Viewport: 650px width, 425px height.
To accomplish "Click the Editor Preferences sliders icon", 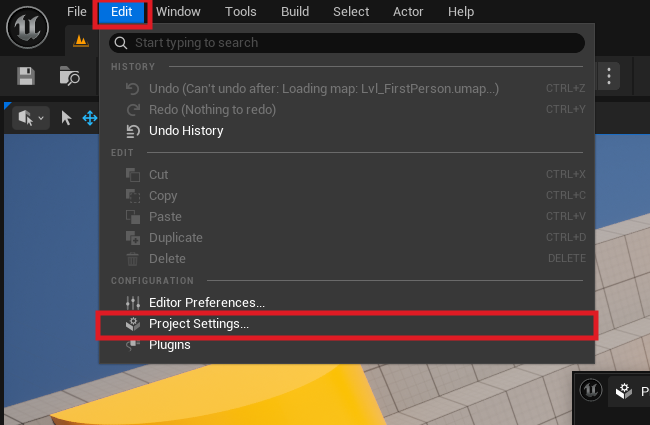I will pos(133,302).
